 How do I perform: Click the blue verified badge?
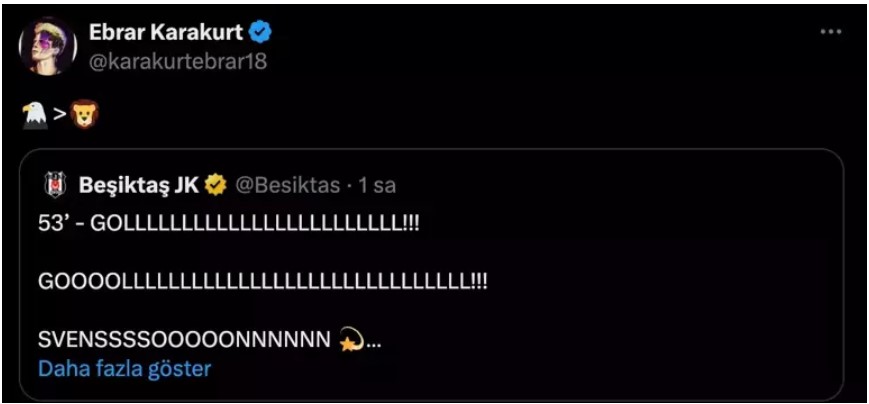[x=261, y=33]
